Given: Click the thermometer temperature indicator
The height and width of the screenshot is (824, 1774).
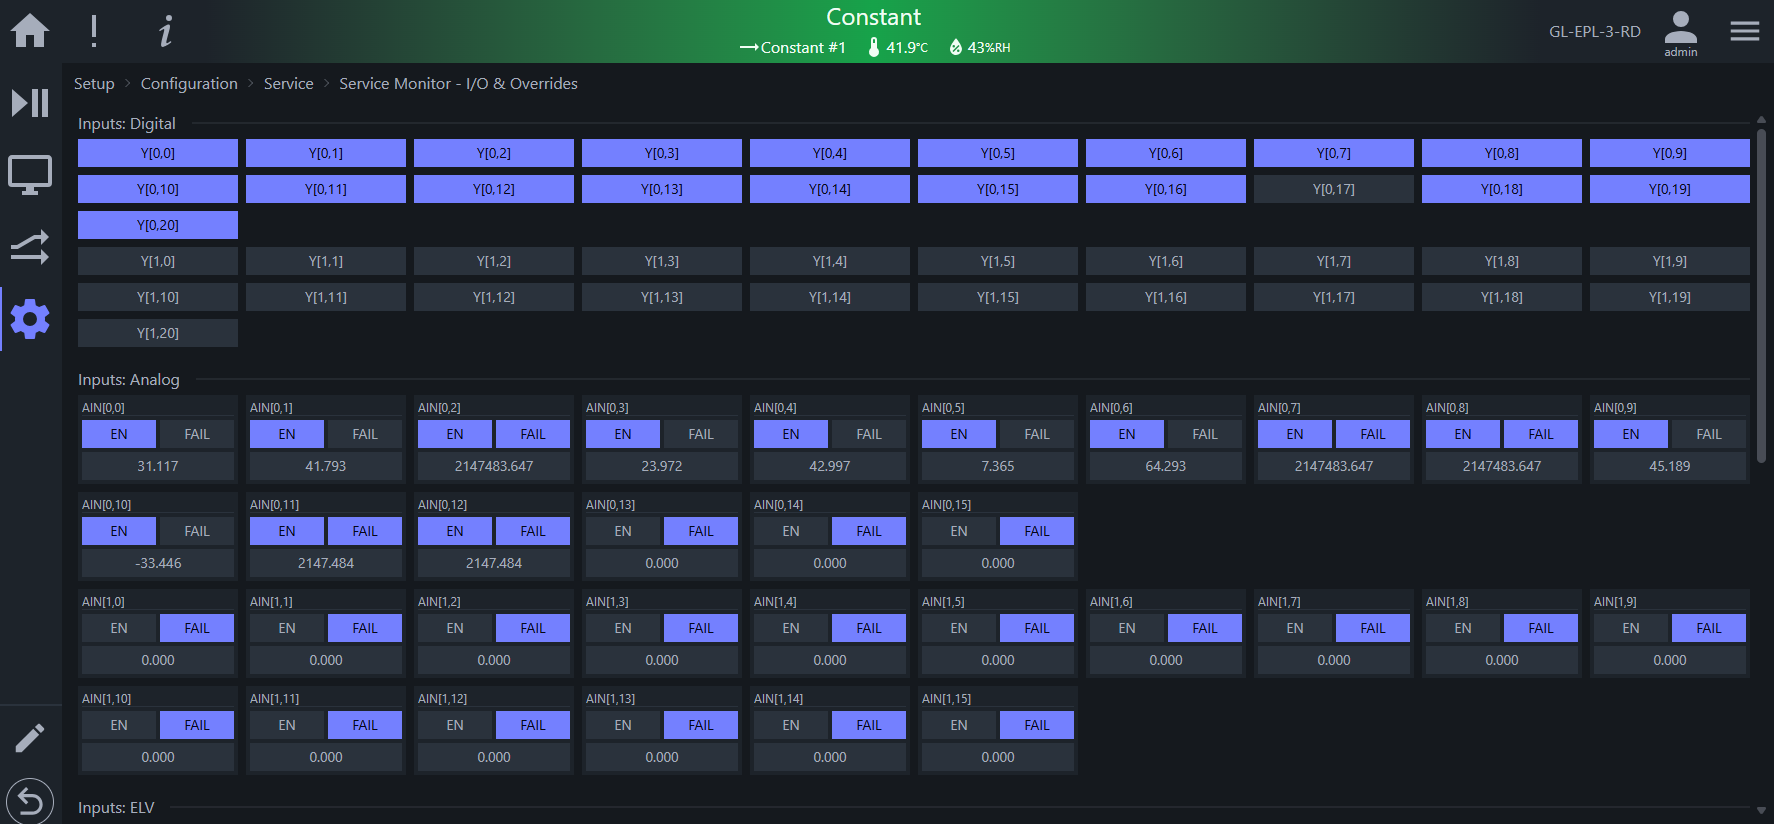Looking at the screenshot, I should [x=898, y=47].
